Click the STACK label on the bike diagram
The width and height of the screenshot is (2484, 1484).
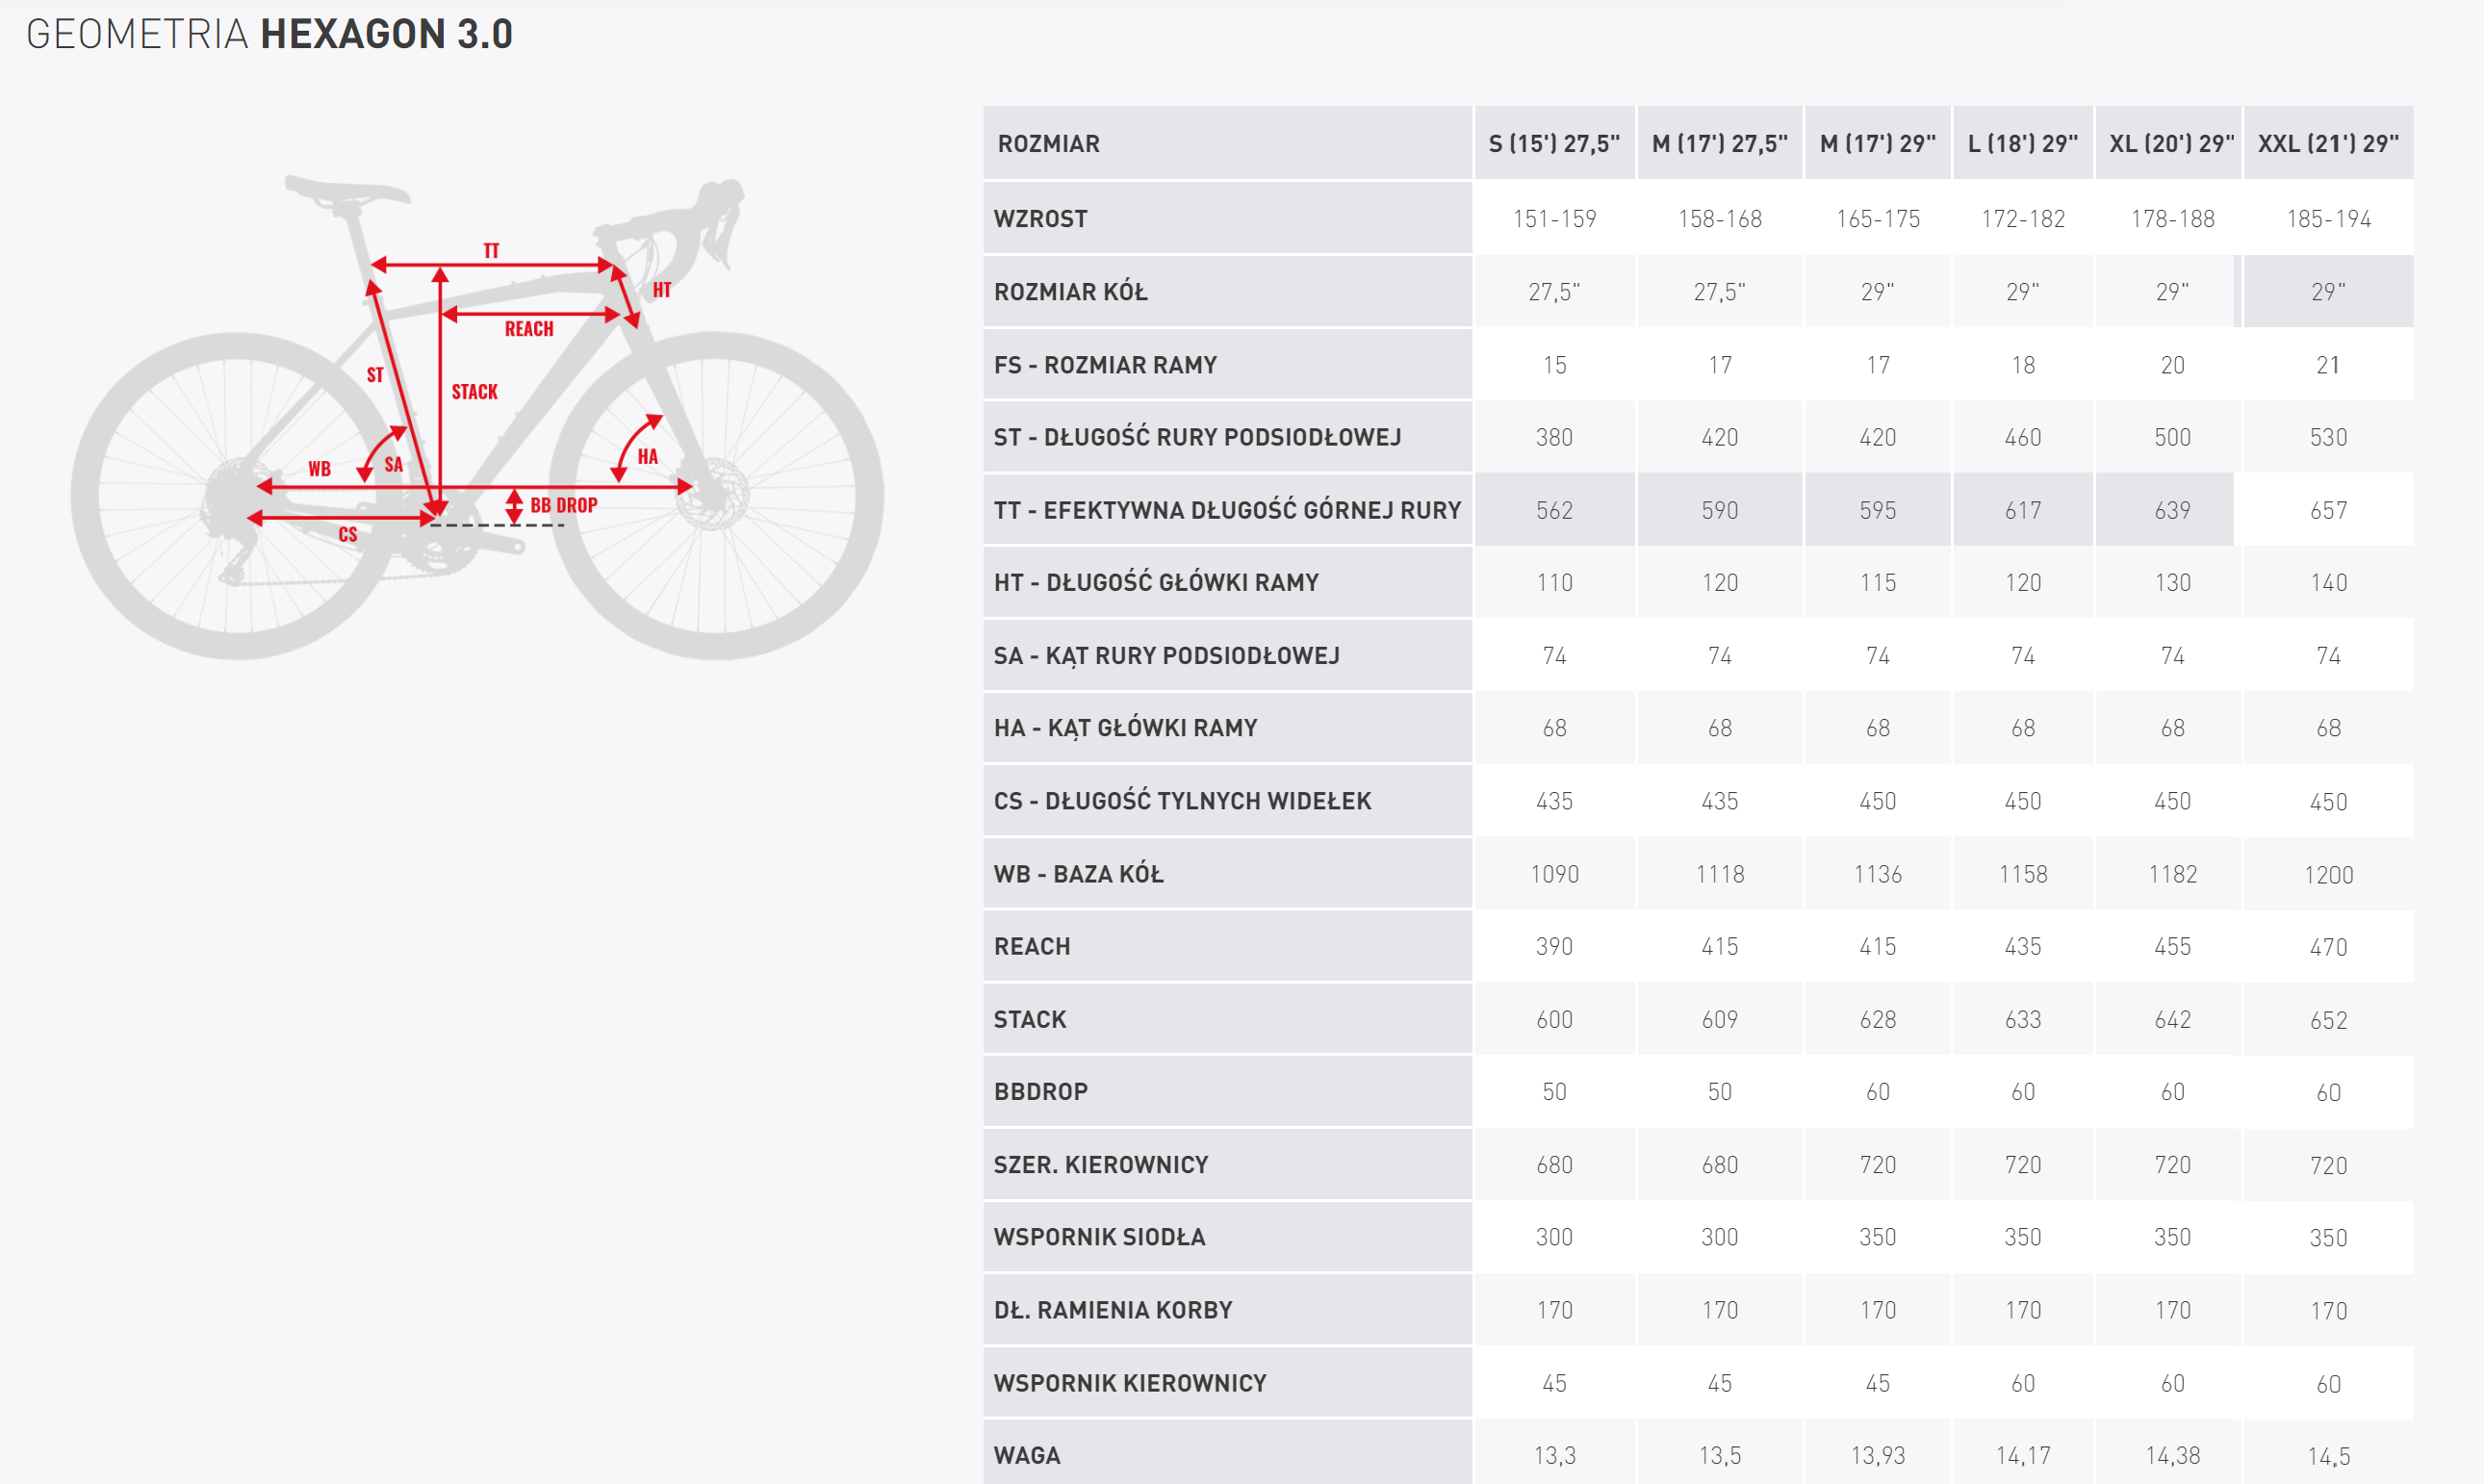point(474,392)
